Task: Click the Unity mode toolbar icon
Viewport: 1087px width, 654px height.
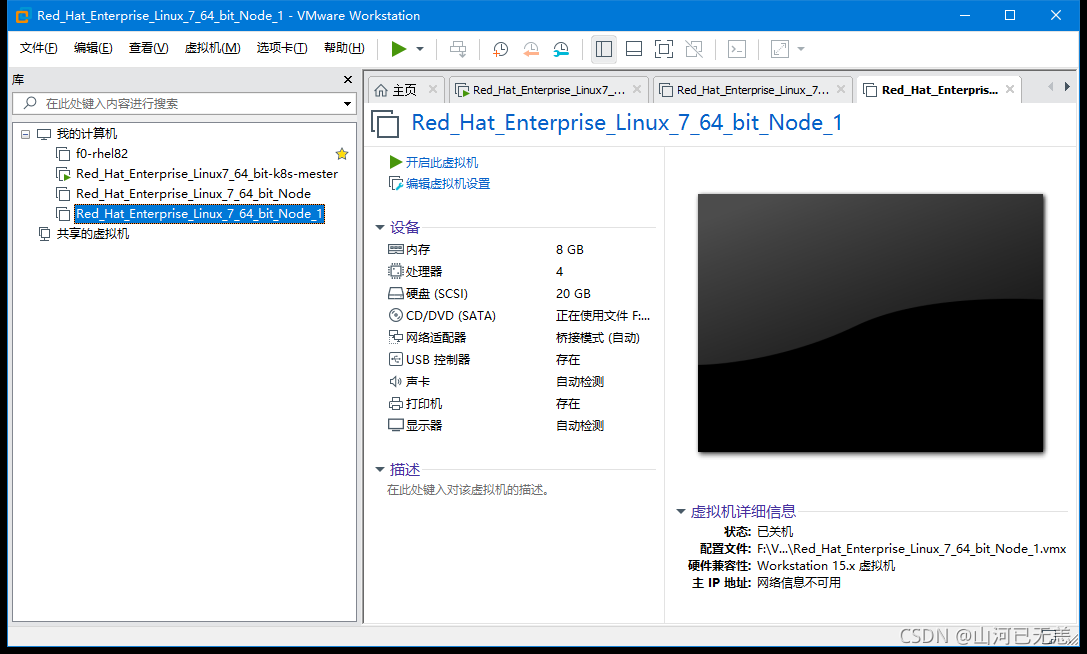Action: [694, 49]
